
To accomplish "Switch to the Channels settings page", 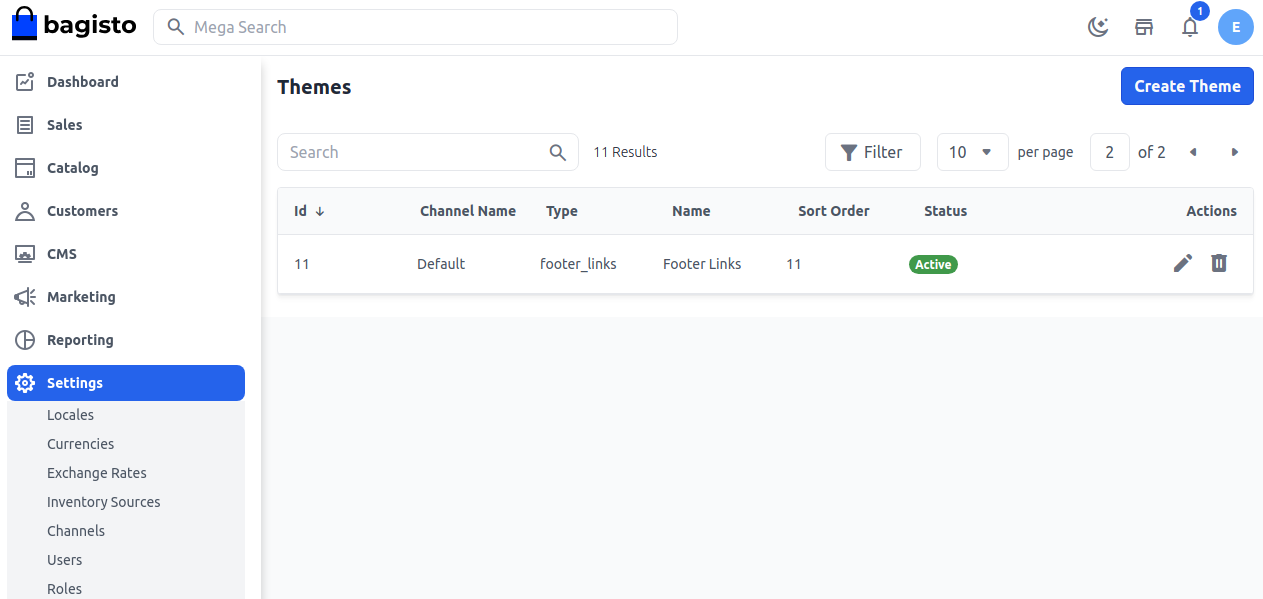I will 76,530.
